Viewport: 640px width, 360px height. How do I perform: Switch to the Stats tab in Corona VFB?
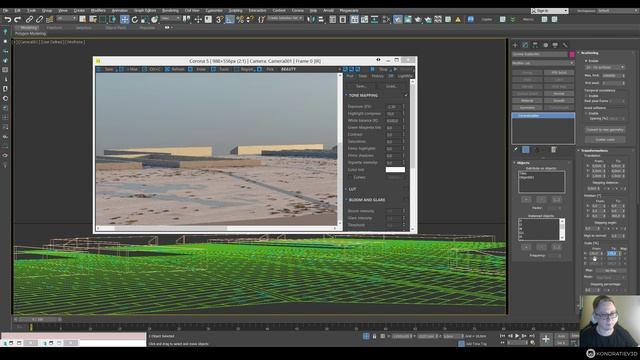tap(362, 76)
